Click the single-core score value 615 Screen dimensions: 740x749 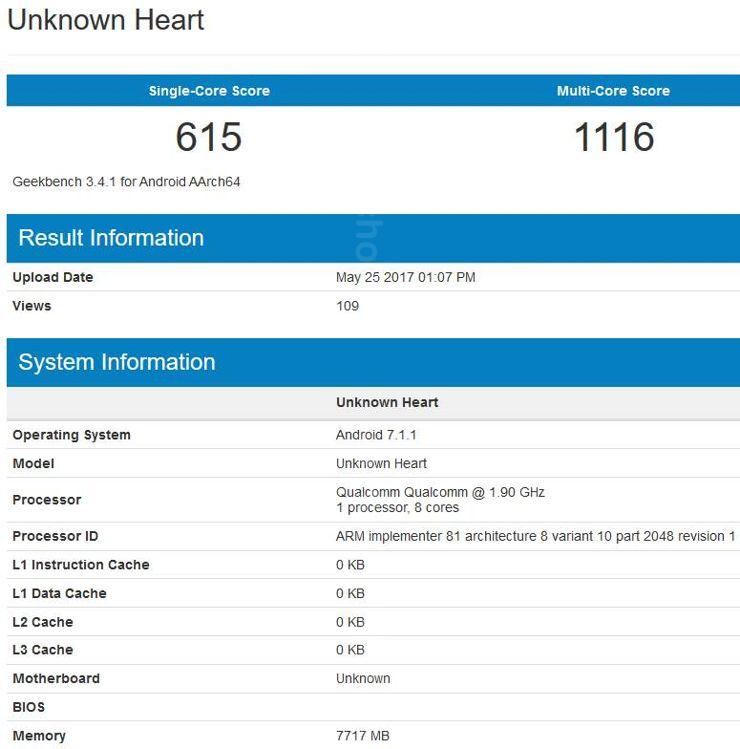[x=209, y=137]
